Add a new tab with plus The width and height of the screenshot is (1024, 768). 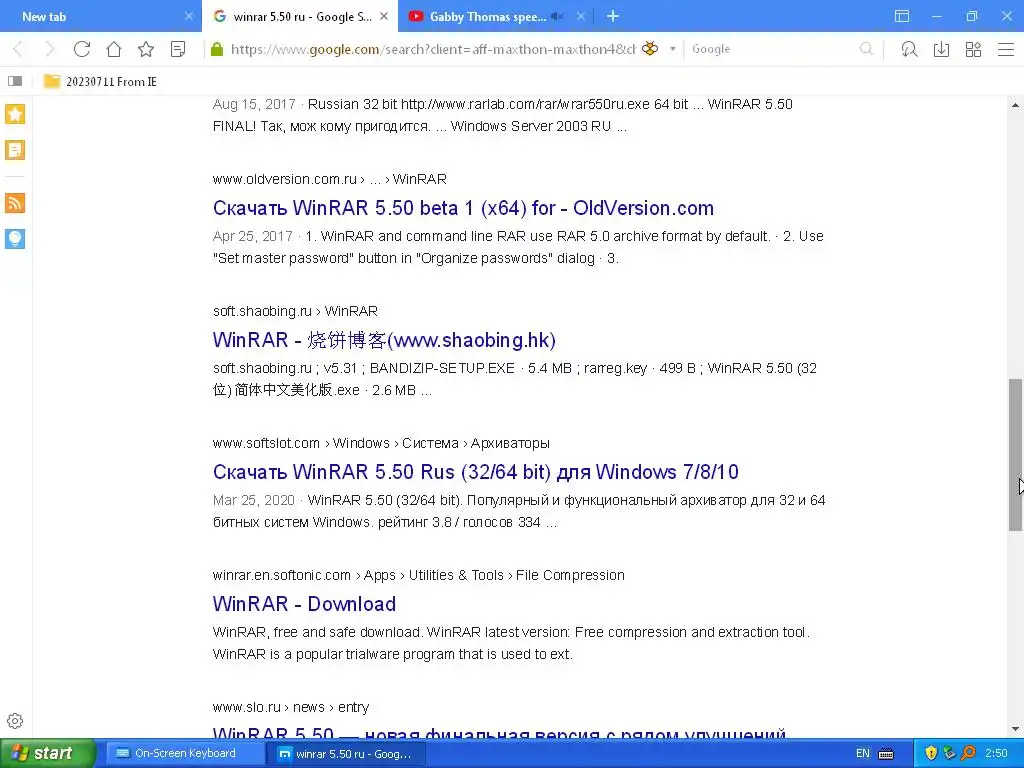tap(613, 16)
